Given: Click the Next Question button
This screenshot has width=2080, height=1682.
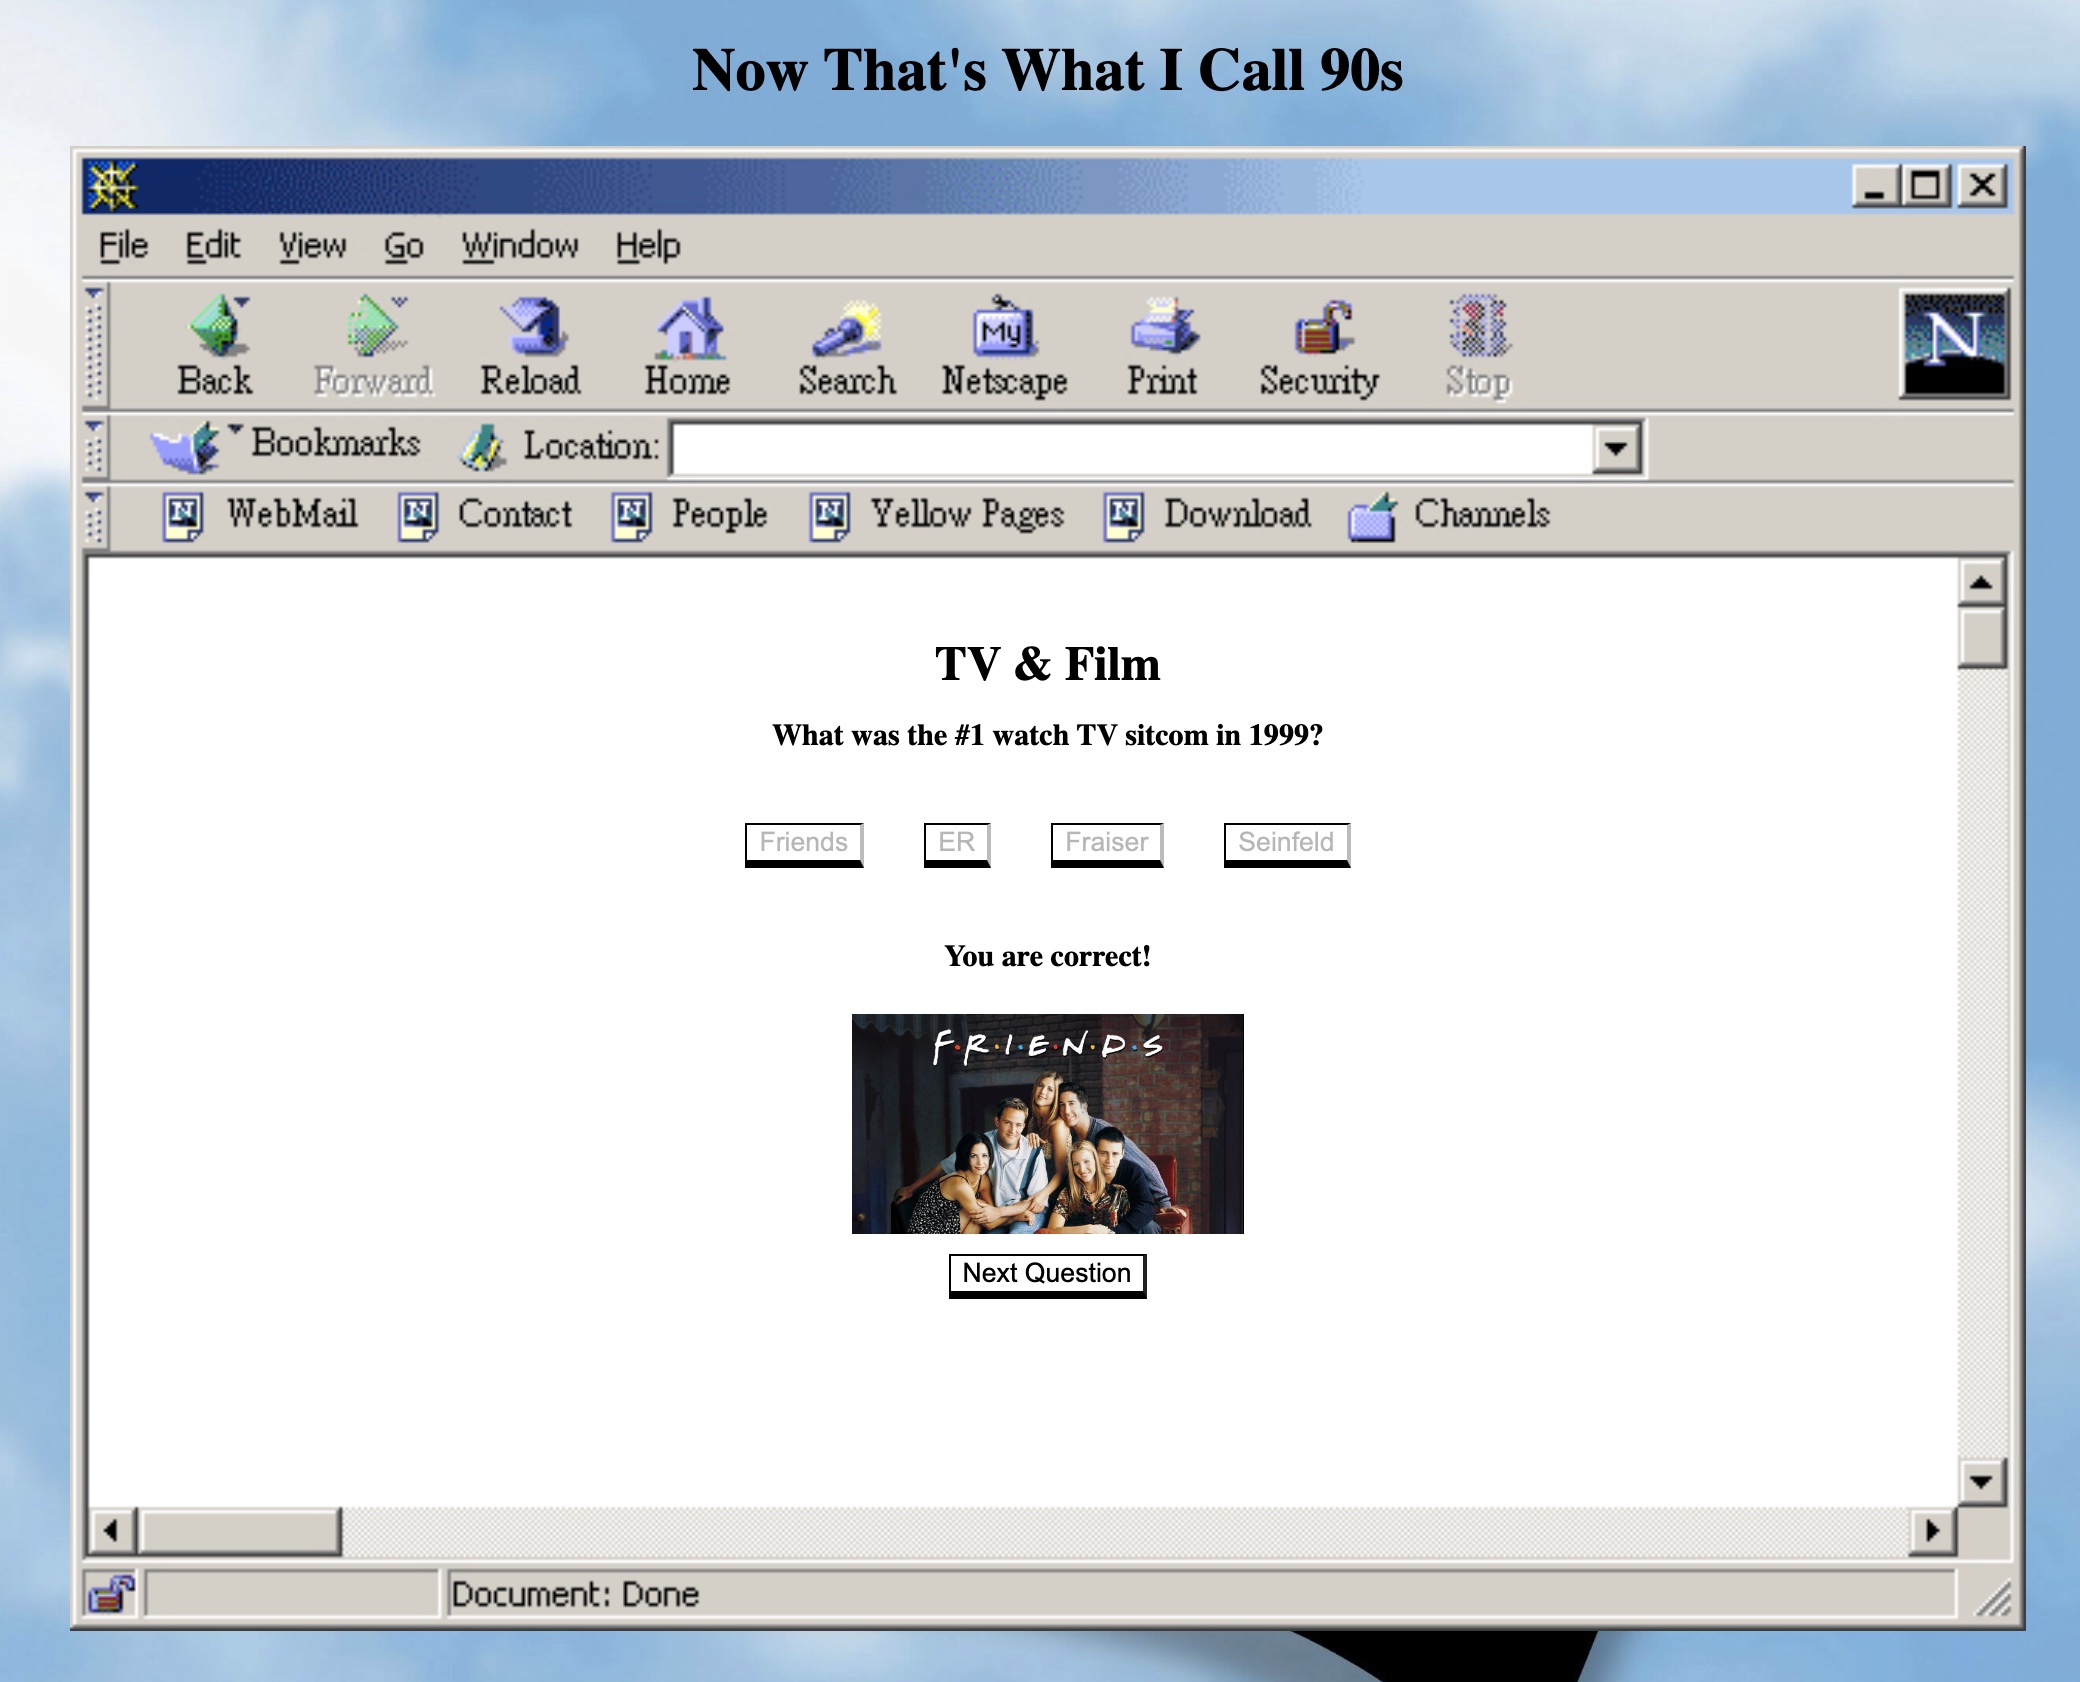Looking at the screenshot, I should pyautogui.click(x=1047, y=1274).
